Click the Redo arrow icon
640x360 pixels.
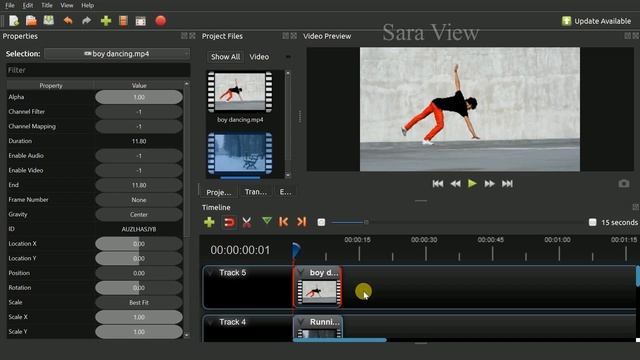click(87, 20)
